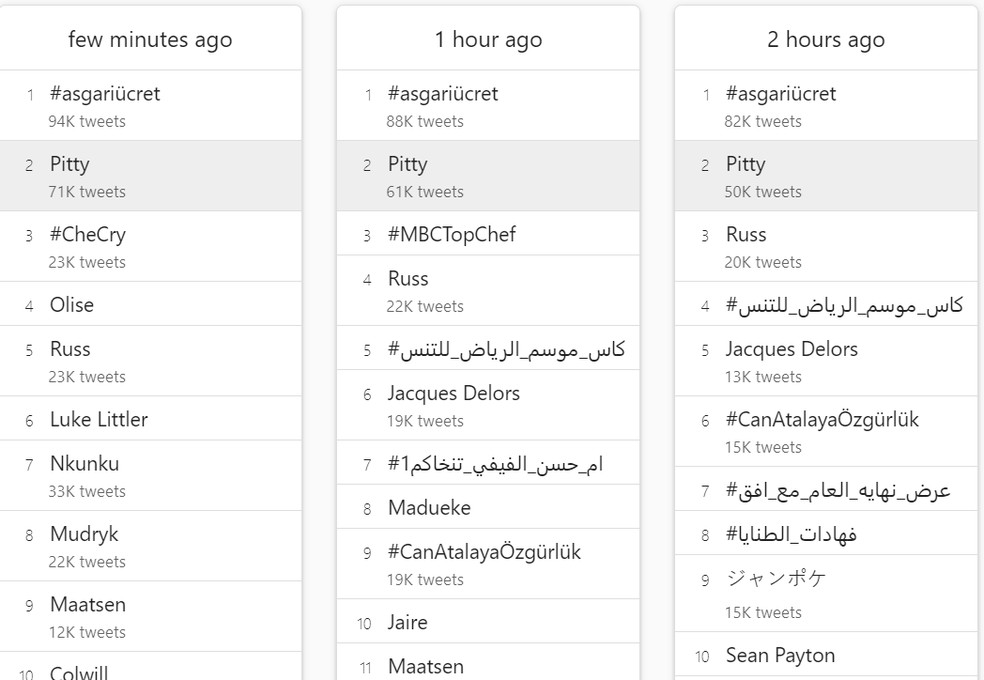Open Luke Littler trending topic
984x680 pixels.
(x=99, y=419)
